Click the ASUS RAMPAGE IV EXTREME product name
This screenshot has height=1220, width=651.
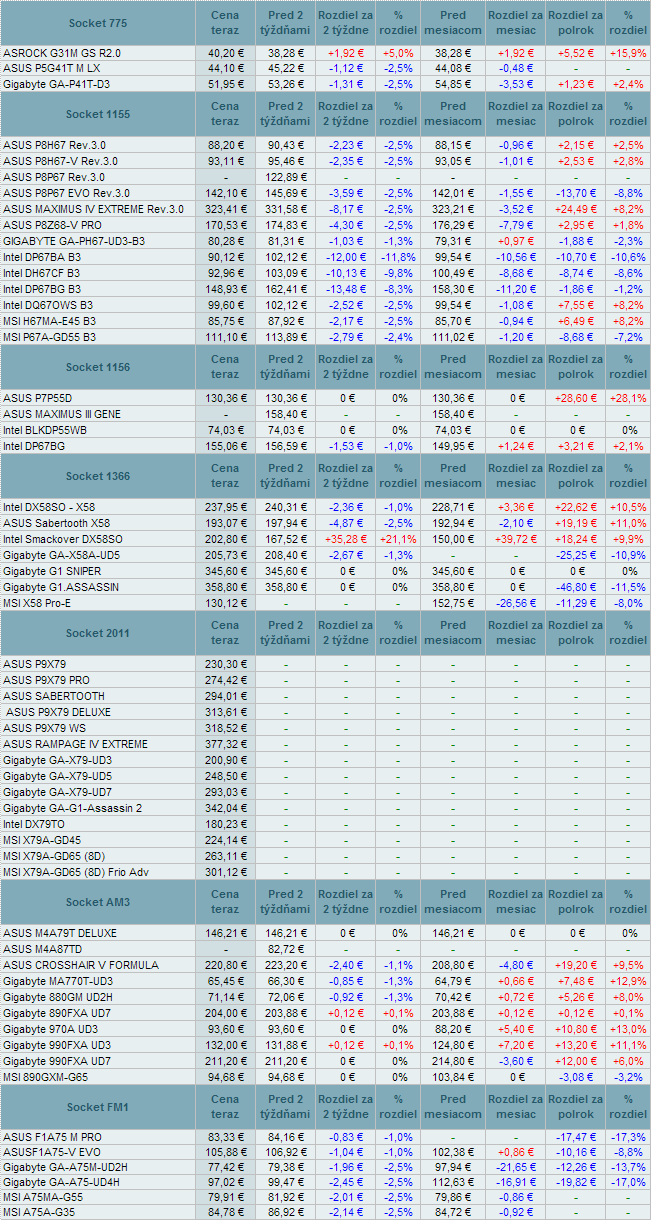[75, 744]
